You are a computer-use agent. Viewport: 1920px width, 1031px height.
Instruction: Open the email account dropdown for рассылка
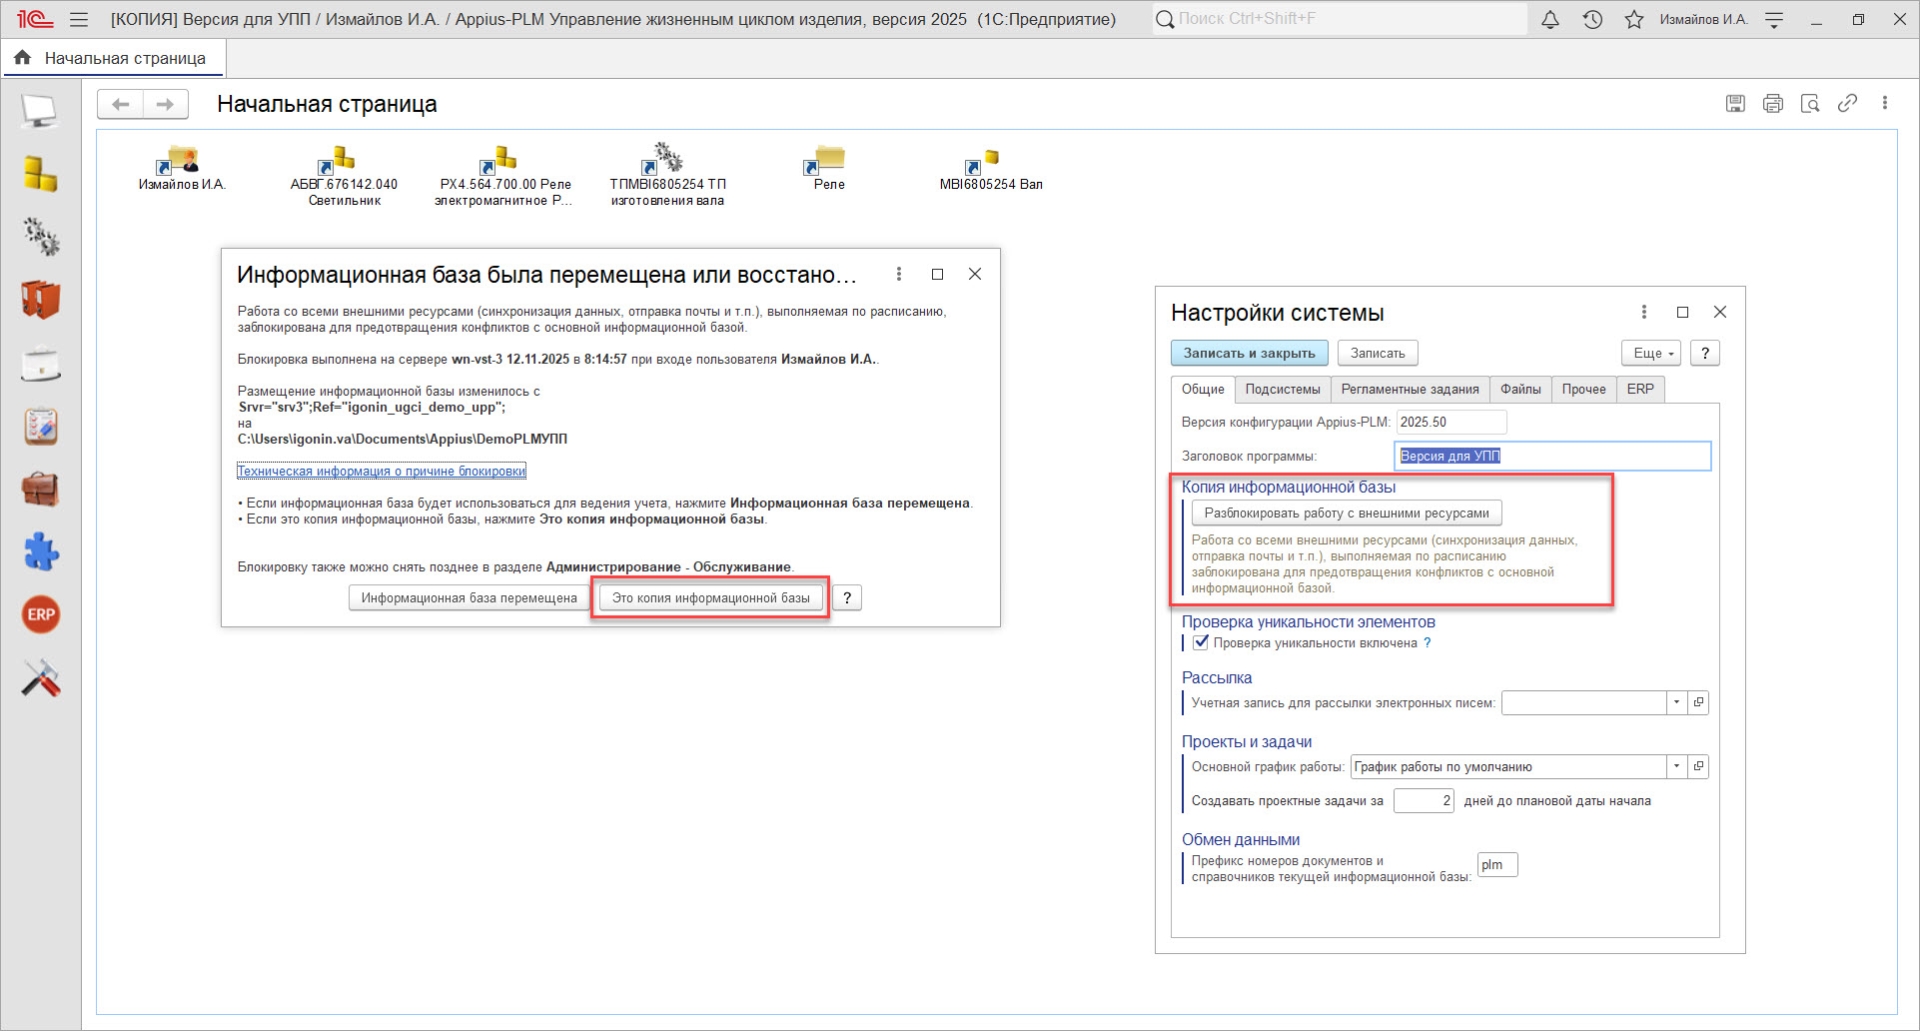tap(1677, 703)
